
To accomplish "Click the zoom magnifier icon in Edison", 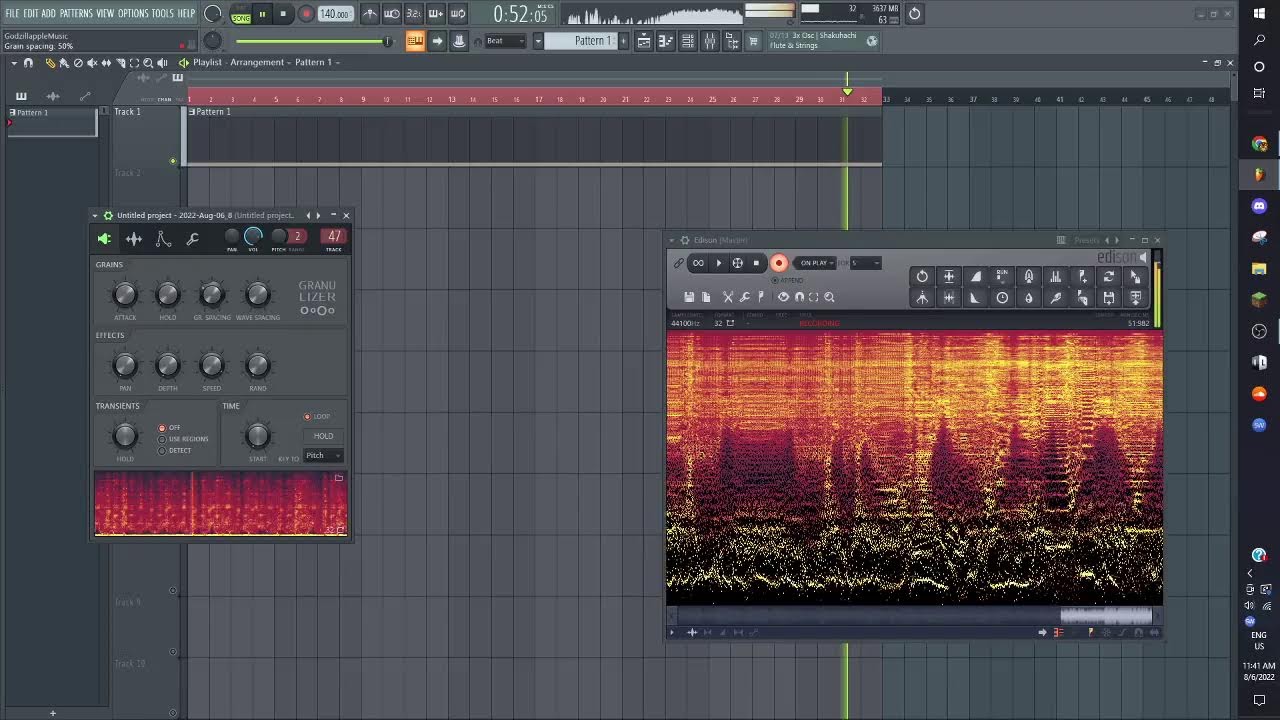I will click(x=829, y=297).
